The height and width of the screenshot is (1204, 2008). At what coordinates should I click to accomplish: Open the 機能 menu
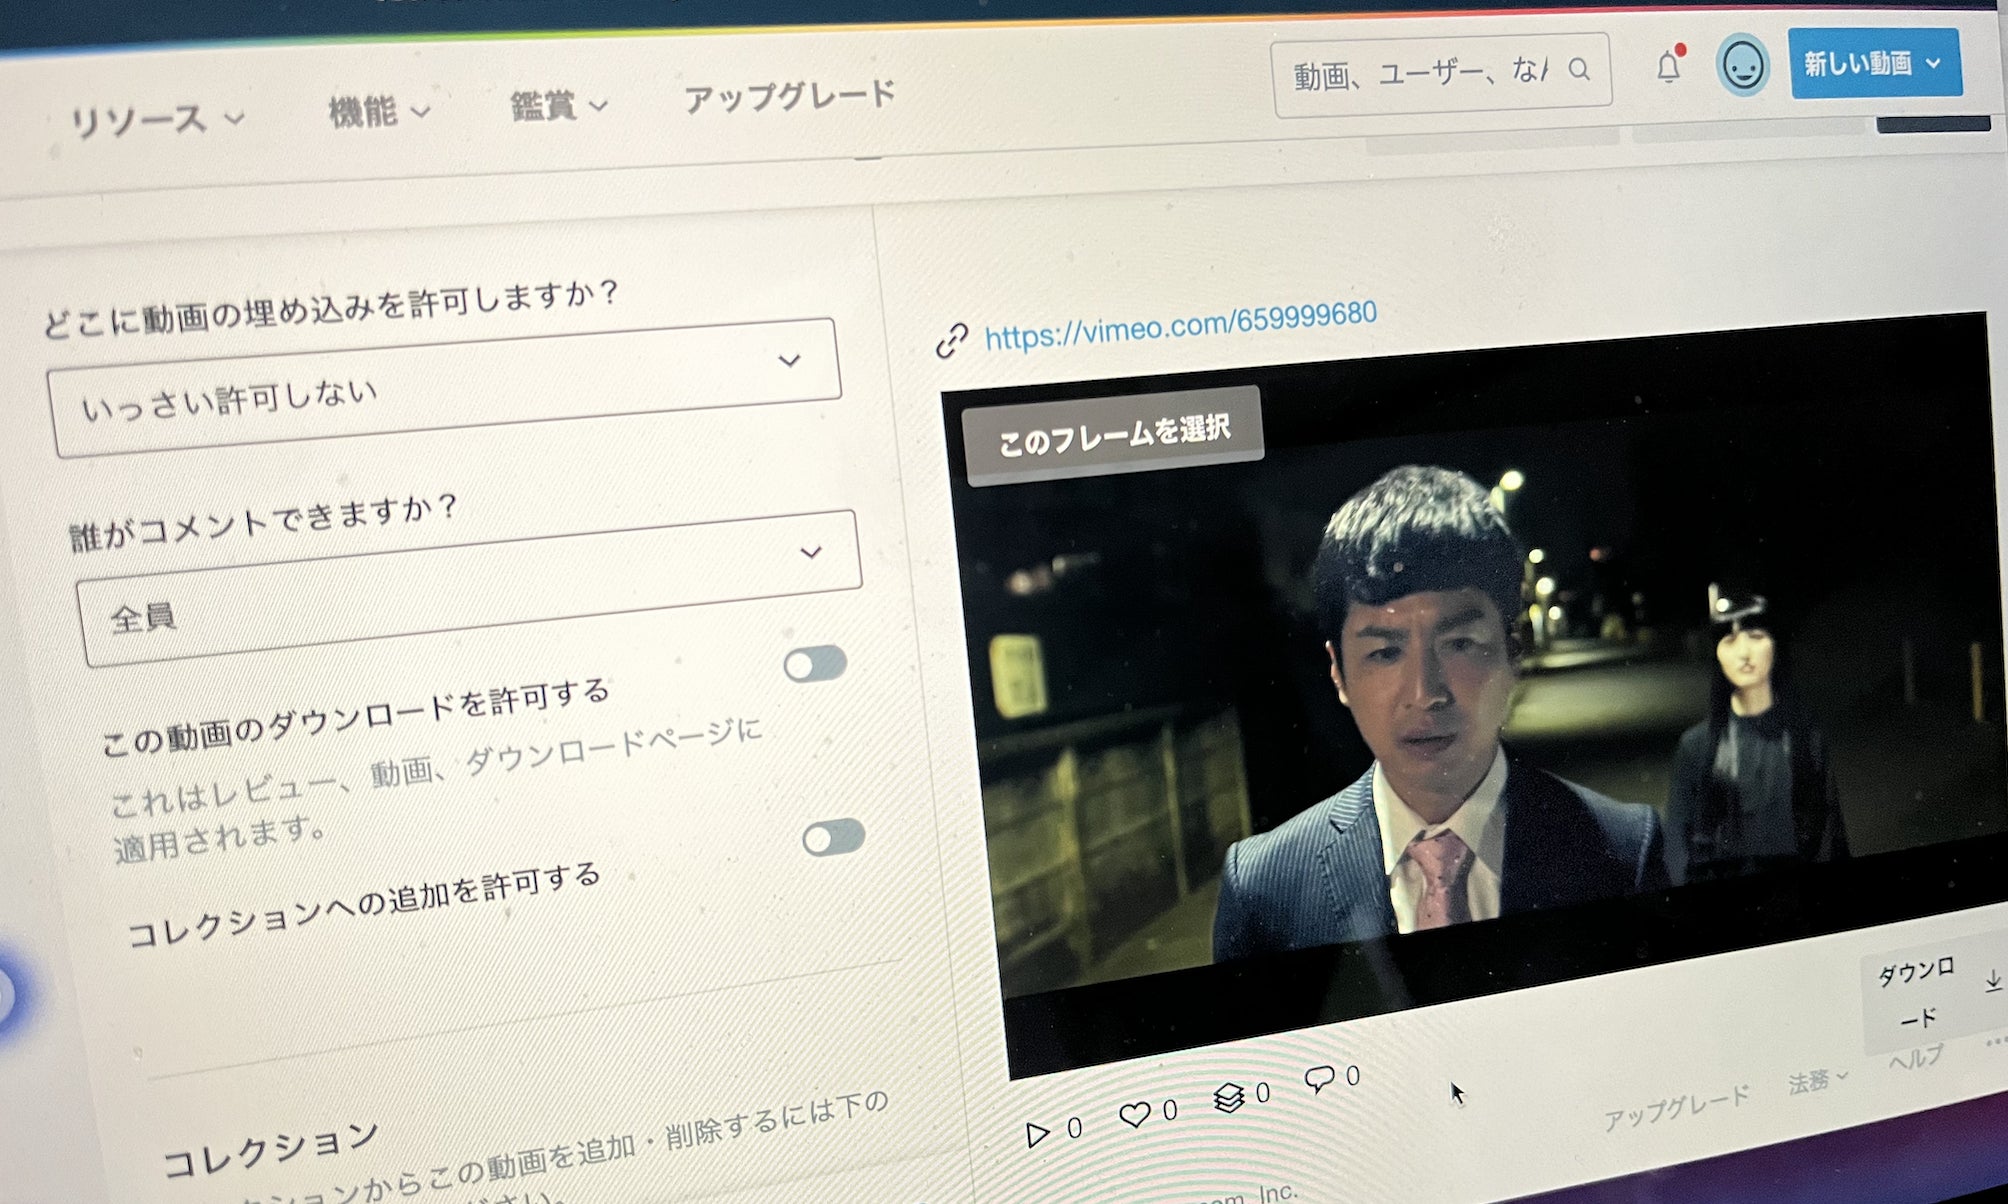pyautogui.click(x=378, y=110)
